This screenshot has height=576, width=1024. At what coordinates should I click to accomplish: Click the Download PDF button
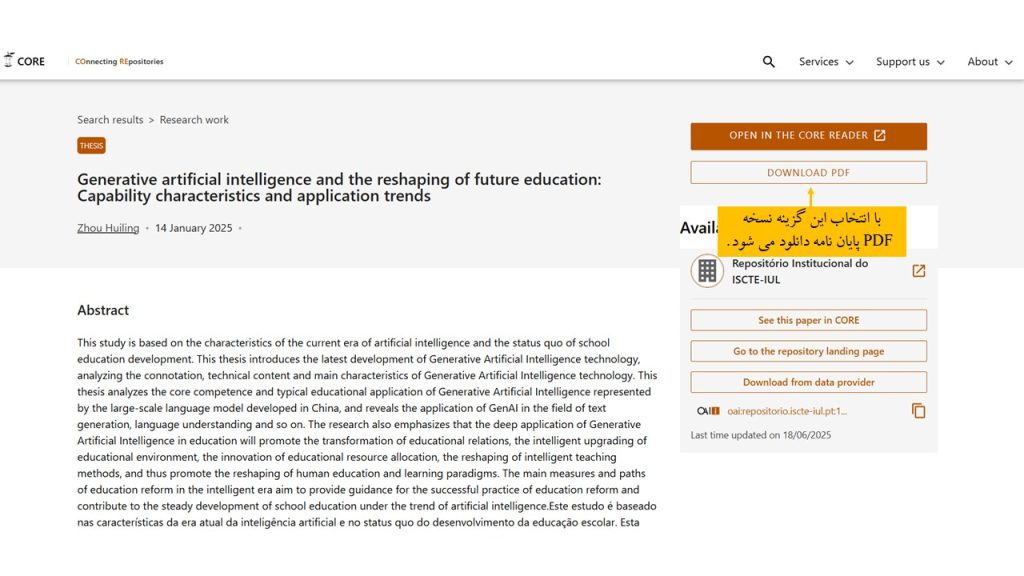click(x=808, y=172)
